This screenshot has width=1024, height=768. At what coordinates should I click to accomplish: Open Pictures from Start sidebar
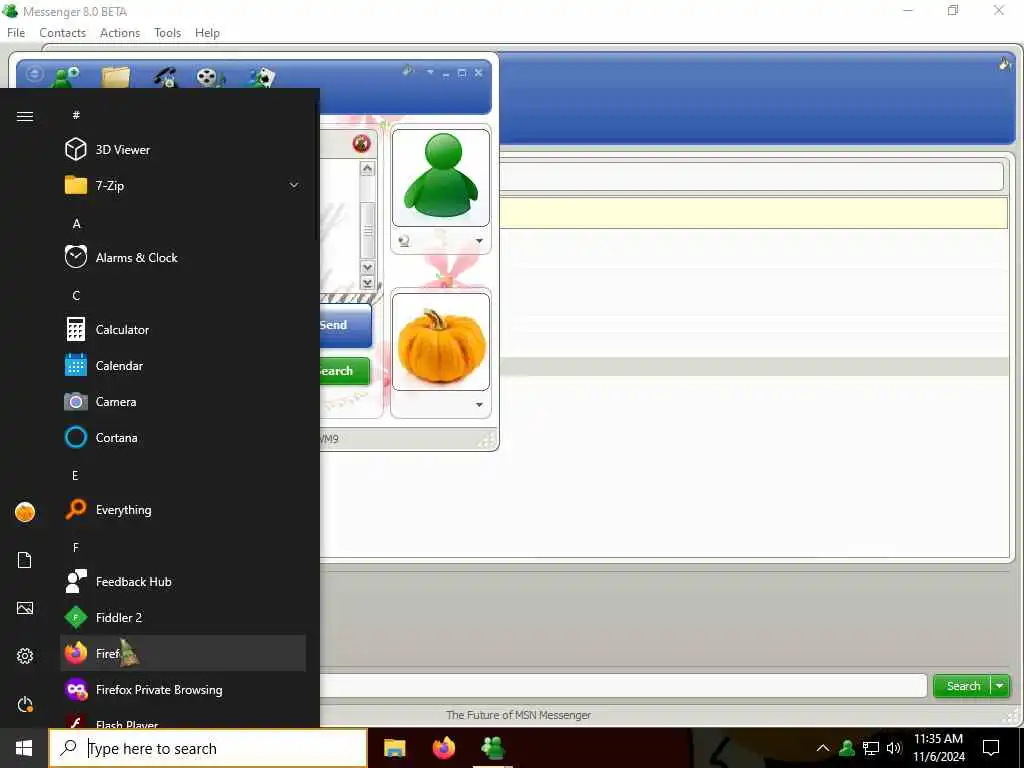pos(25,608)
